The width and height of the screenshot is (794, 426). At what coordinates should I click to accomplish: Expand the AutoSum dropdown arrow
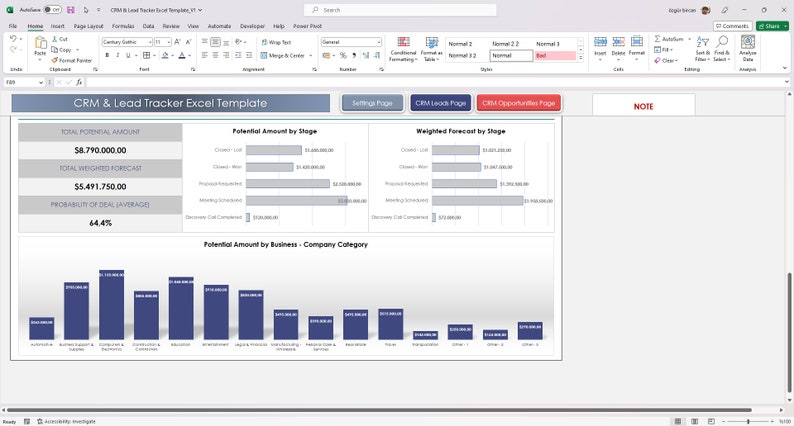pyautogui.click(x=689, y=39)
